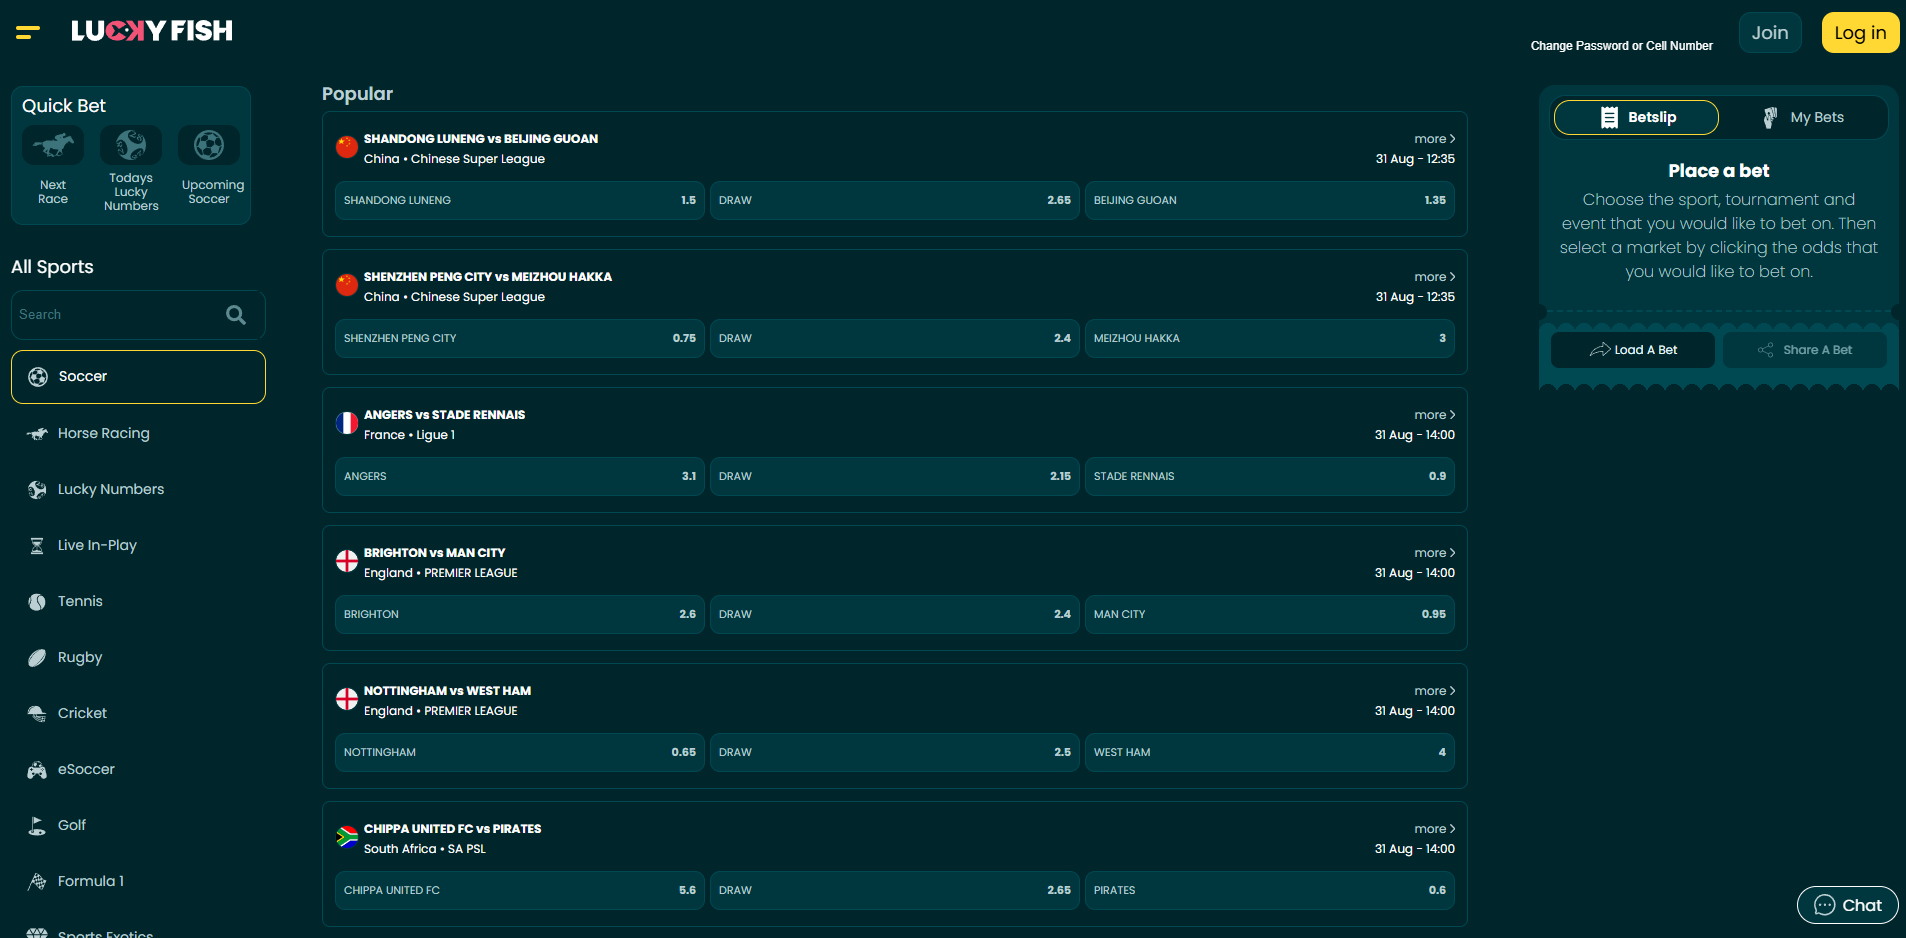Viewport: 1906px width, 938px height.
Task: Bet on Beijing Guoan at 1.35
Action: point(1270,200)
